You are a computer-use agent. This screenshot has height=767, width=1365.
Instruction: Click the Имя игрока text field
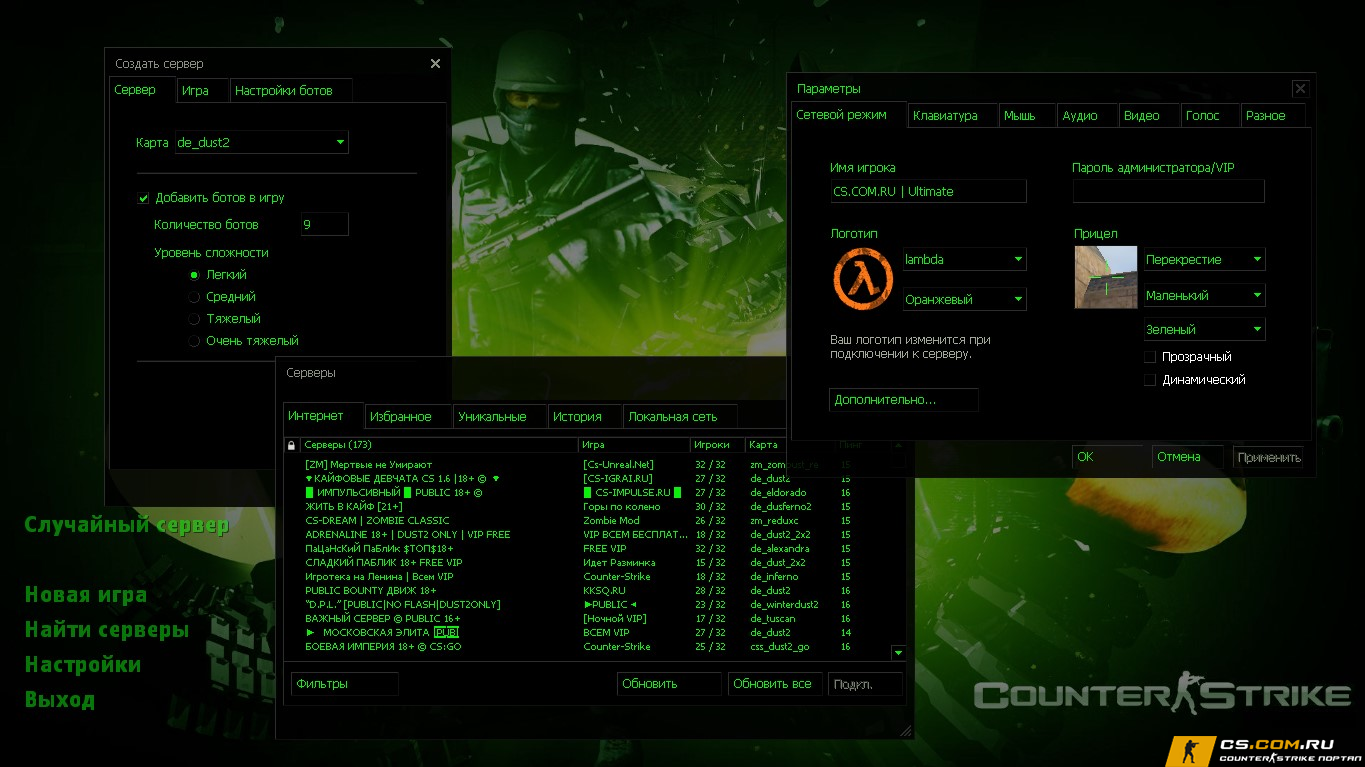928,191
